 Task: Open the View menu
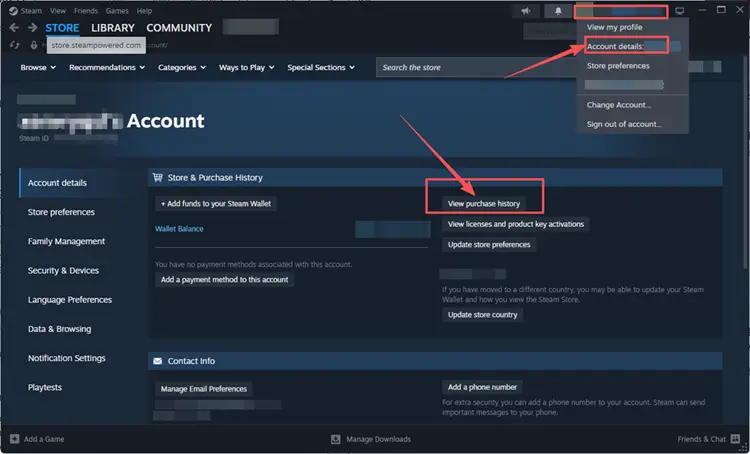tap(58, 11)
